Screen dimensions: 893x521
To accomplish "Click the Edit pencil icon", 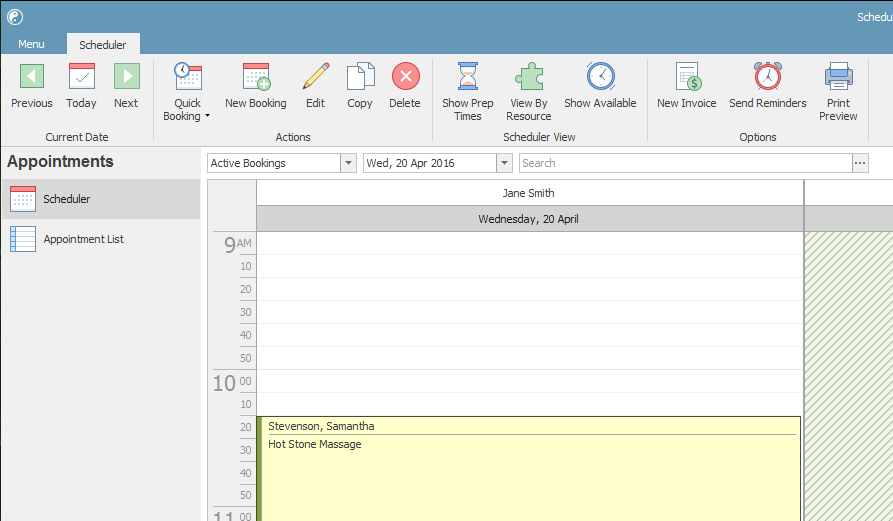I will click(316, 76).
